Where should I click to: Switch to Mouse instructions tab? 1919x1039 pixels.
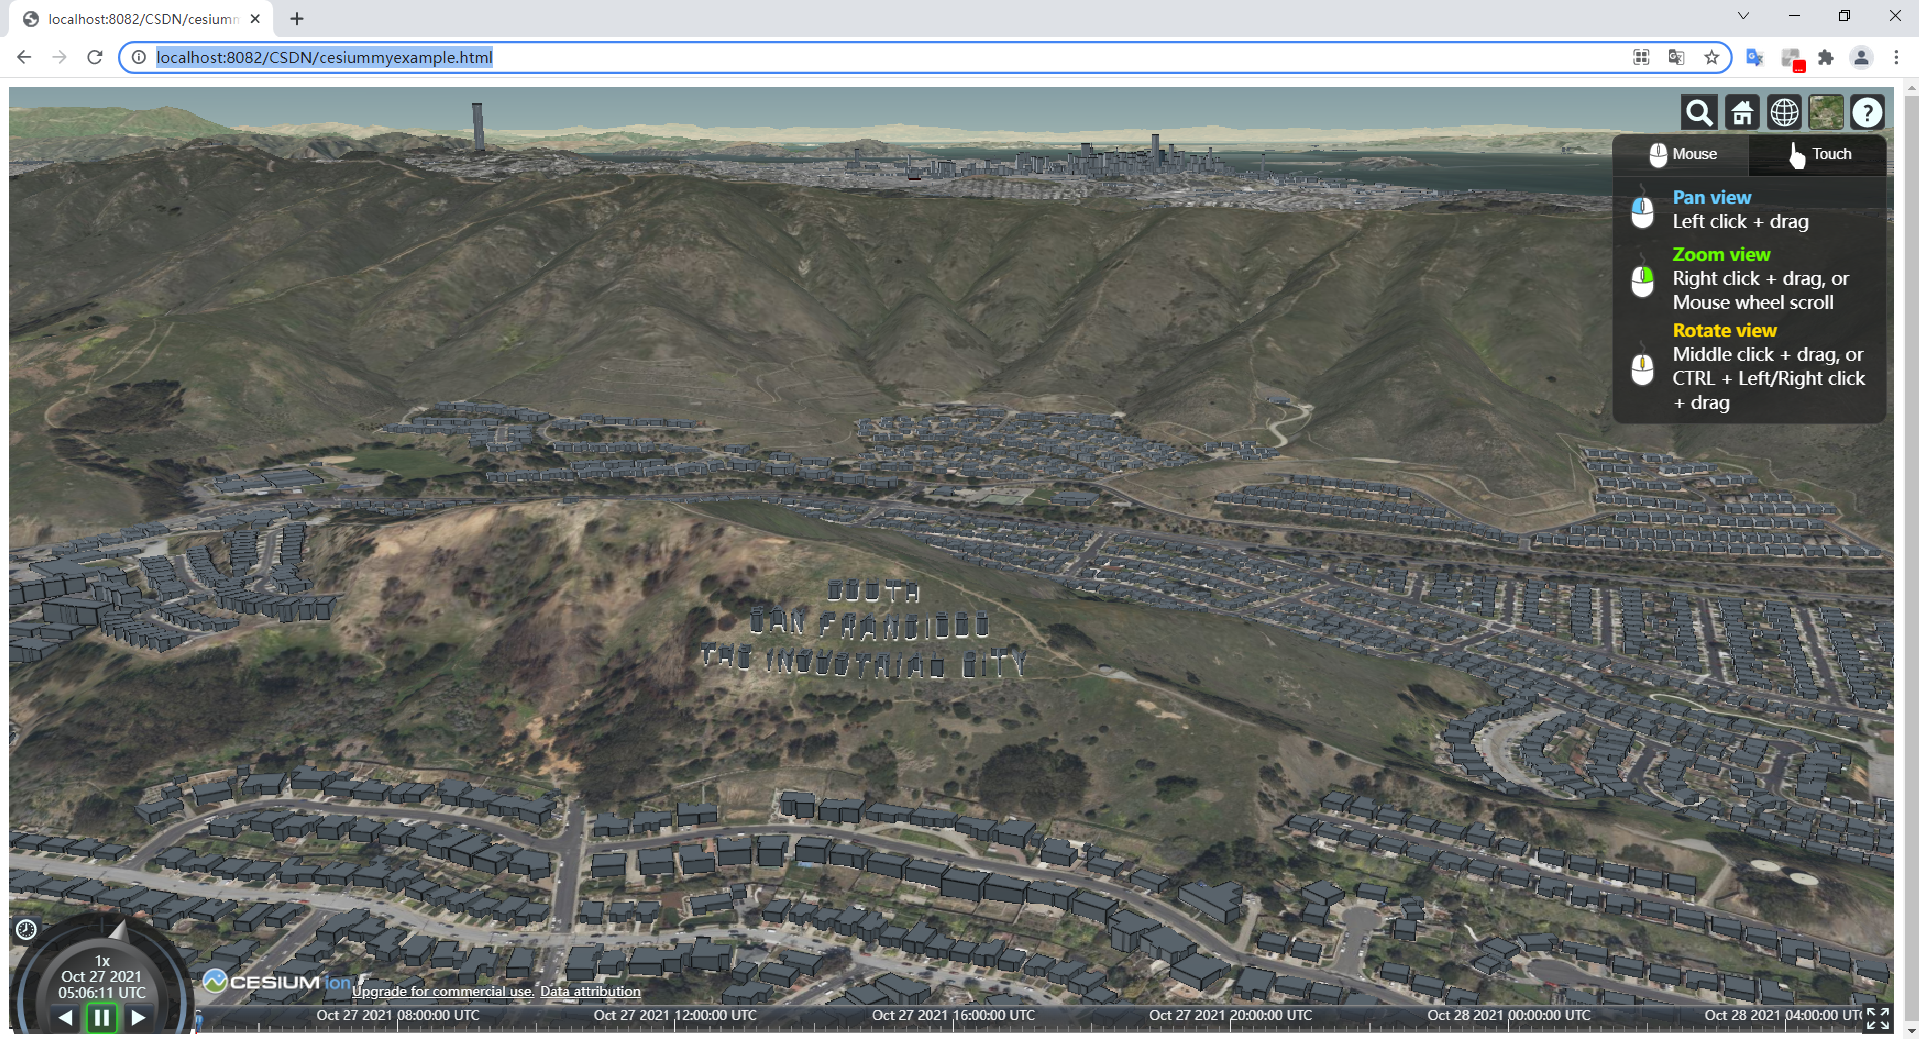point(1682,154)
